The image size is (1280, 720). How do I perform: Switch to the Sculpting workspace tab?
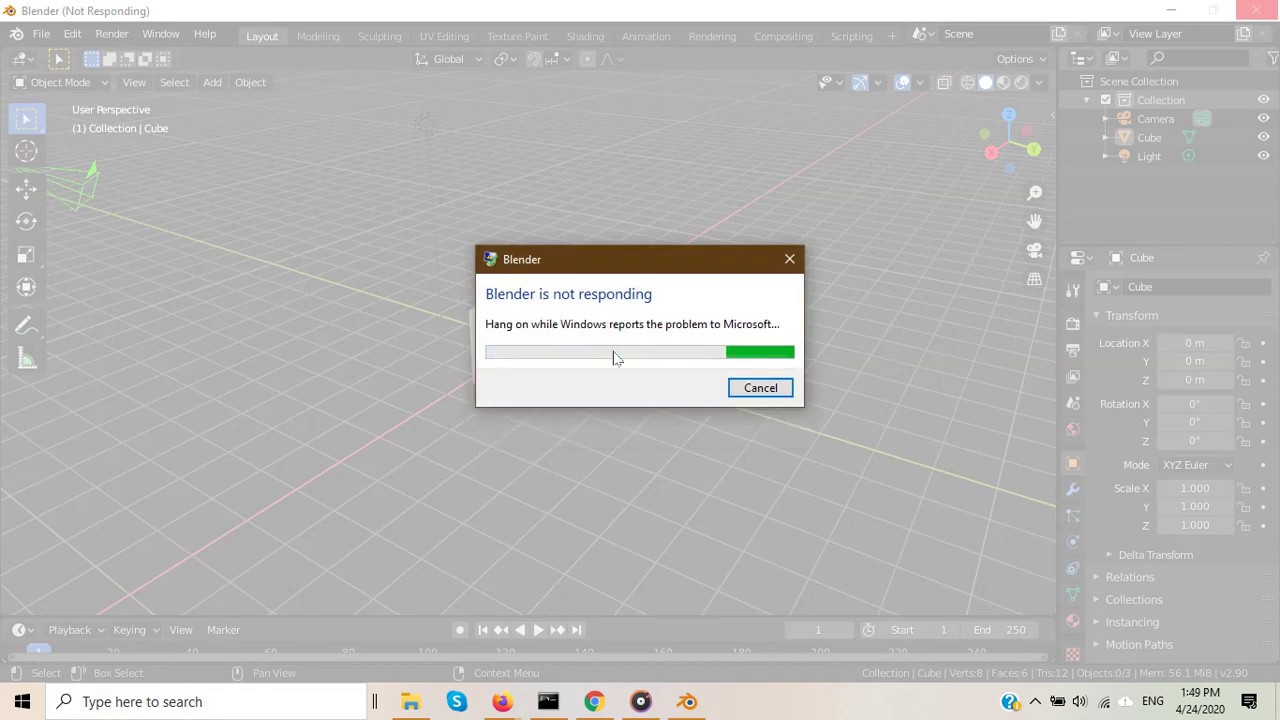click(380, 36)
